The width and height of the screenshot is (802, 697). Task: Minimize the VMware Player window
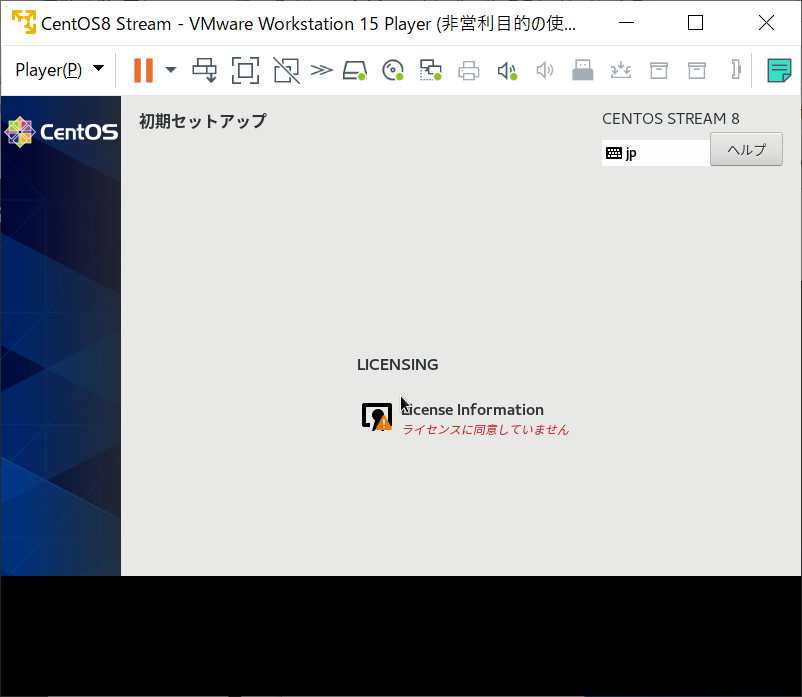tap(626, 23)
